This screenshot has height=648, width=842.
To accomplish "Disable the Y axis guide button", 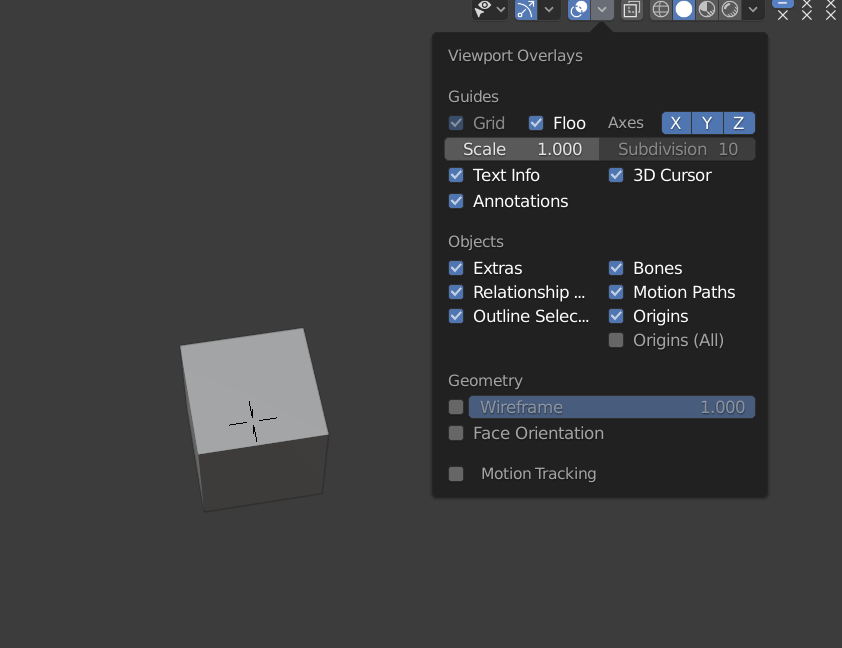I will point(707,122).
